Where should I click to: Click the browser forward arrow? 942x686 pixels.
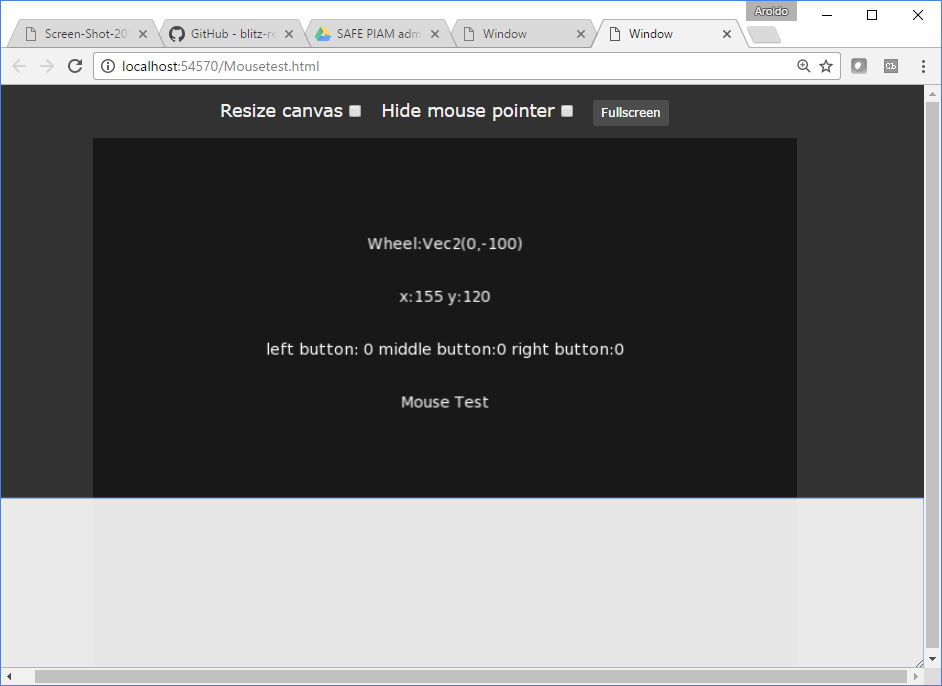click(x=46, y=66)
